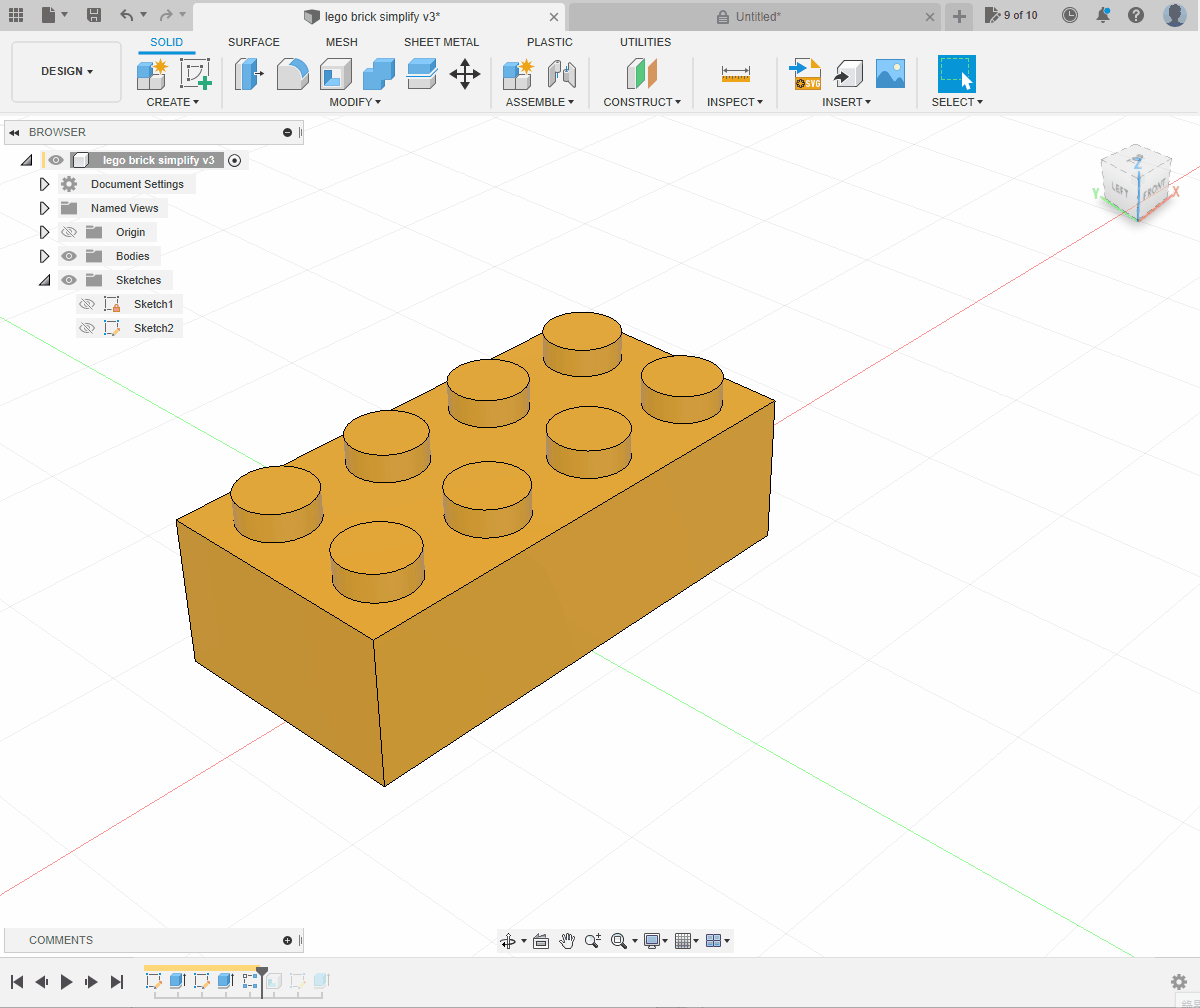Click the Insert SVG icon
Screen dimensions: 1200x1008
click(x=805, y=74)
